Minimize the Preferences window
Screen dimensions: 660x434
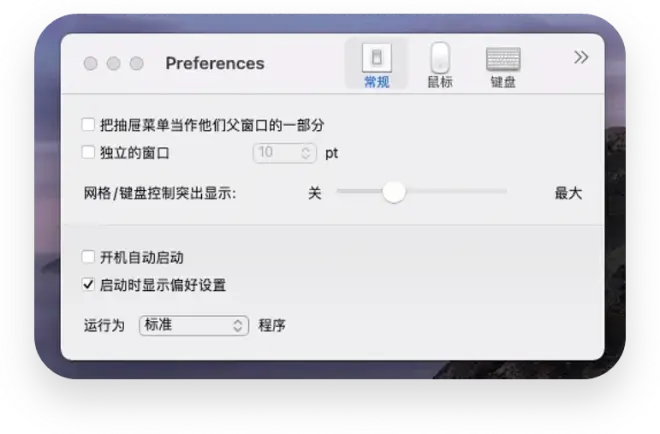pyautogui.click(x=113, y=64)
